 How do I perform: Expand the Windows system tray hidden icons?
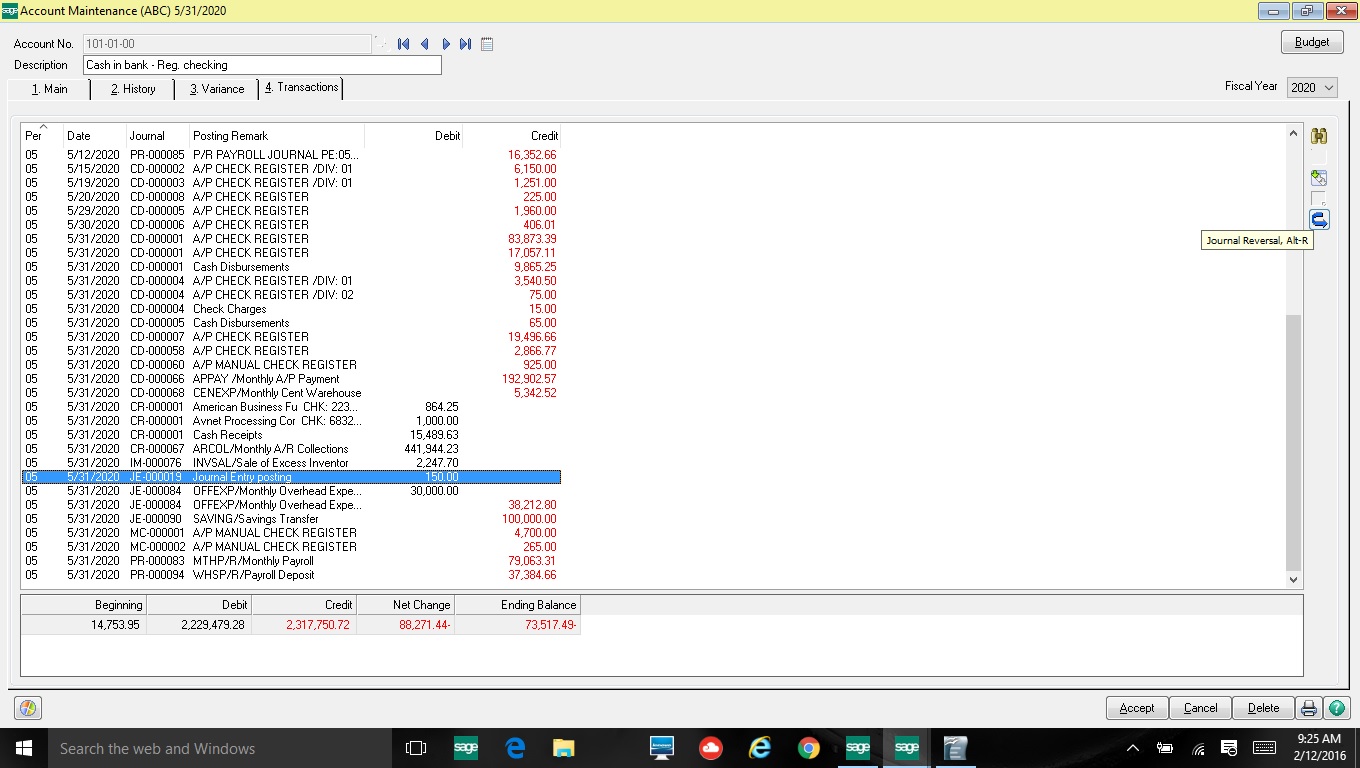point(1132,748)
